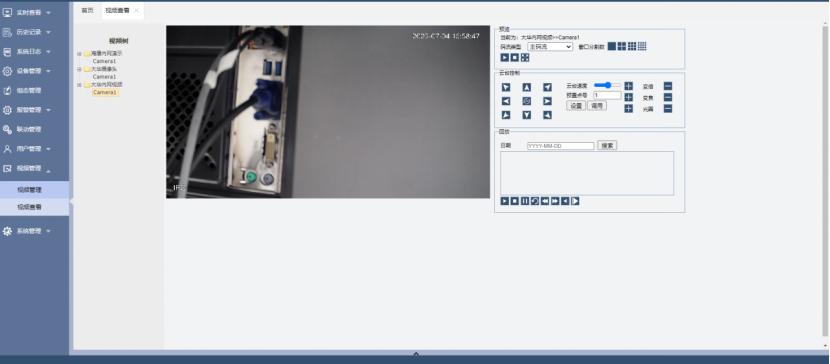The height and width of the screenshot is (364, 830).
Task: Click the minus button for 变焦 focus
Action: [668, 97]
